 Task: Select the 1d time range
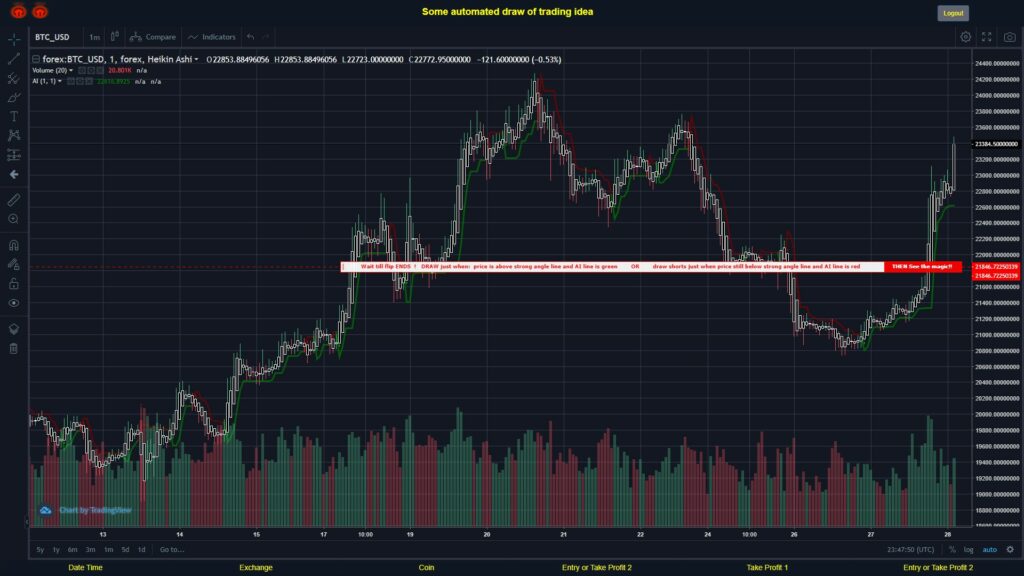pyautogui.click(x=141, y=550)
